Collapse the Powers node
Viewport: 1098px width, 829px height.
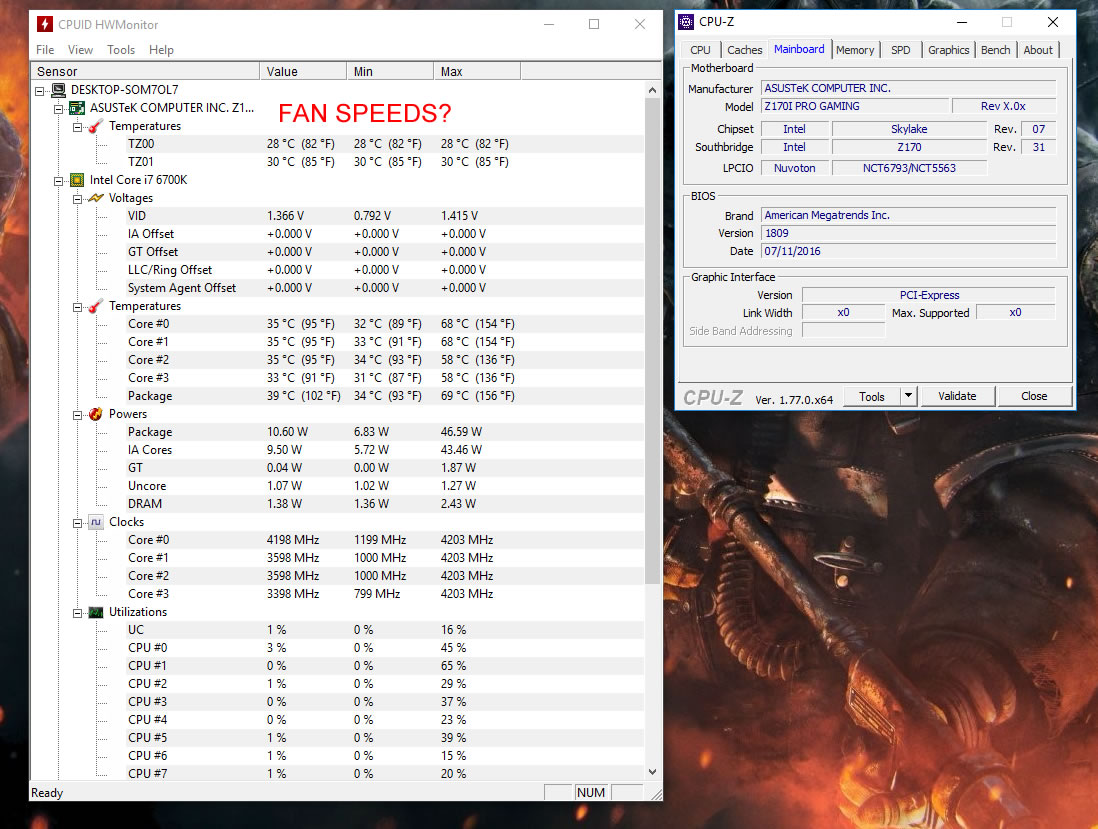pos(78,414)
